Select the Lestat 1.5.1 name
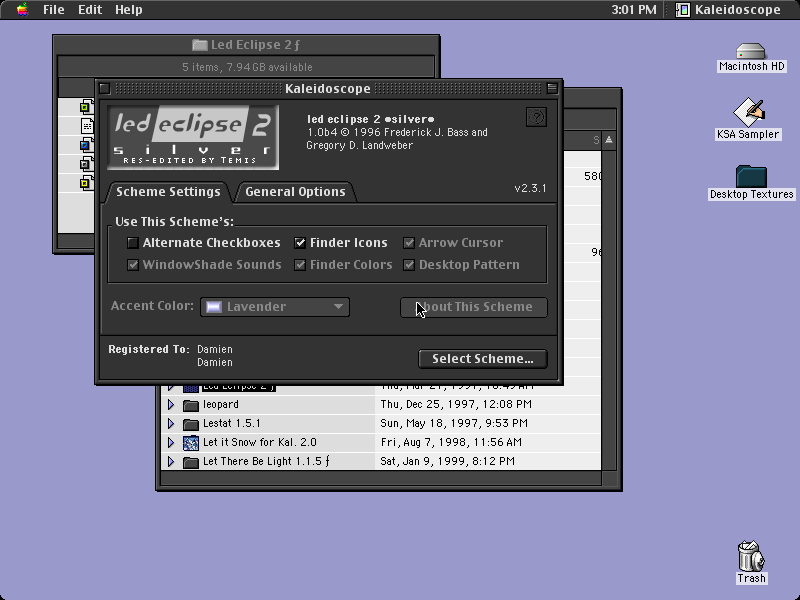 (232, 423)
